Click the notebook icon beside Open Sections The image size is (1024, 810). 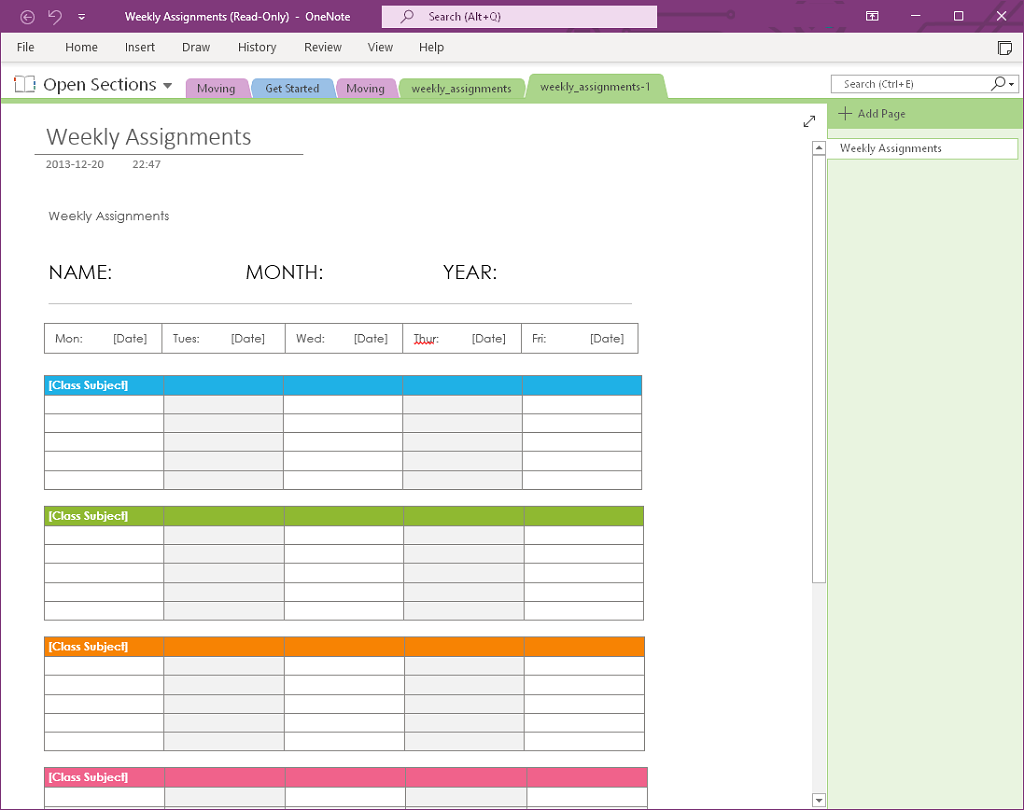click(24, 84)
